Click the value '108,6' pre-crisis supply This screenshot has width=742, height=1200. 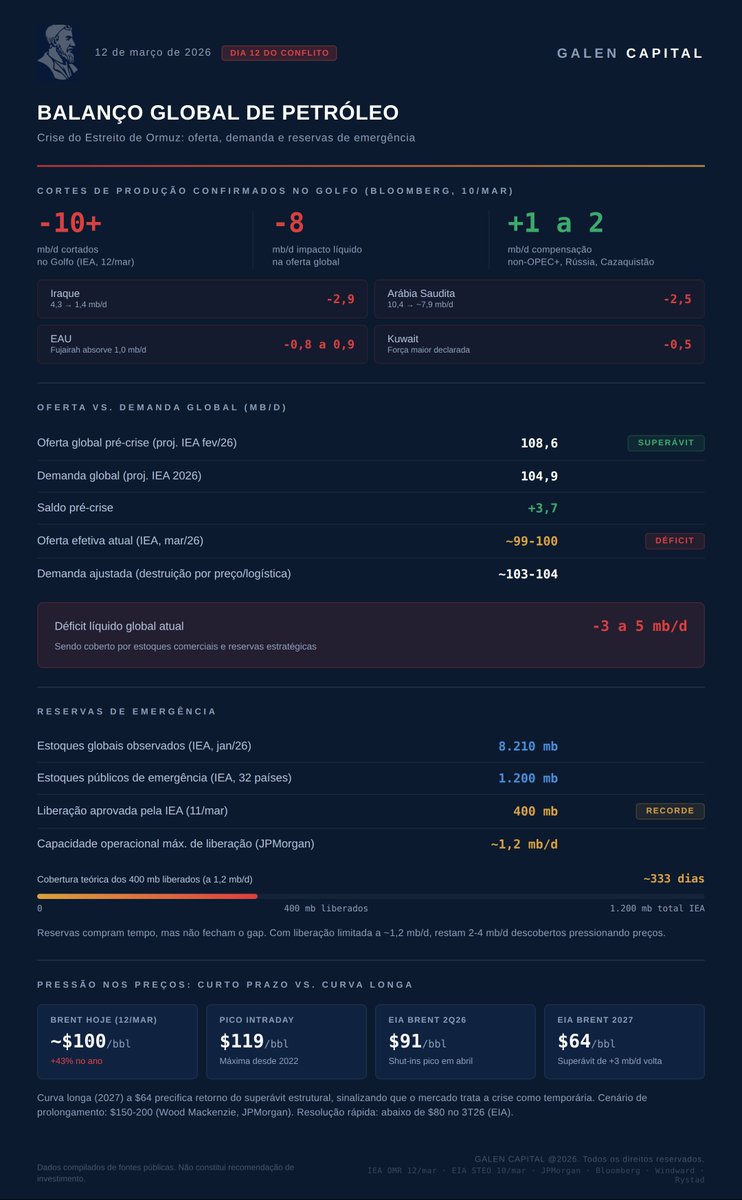tap(539, 443)
